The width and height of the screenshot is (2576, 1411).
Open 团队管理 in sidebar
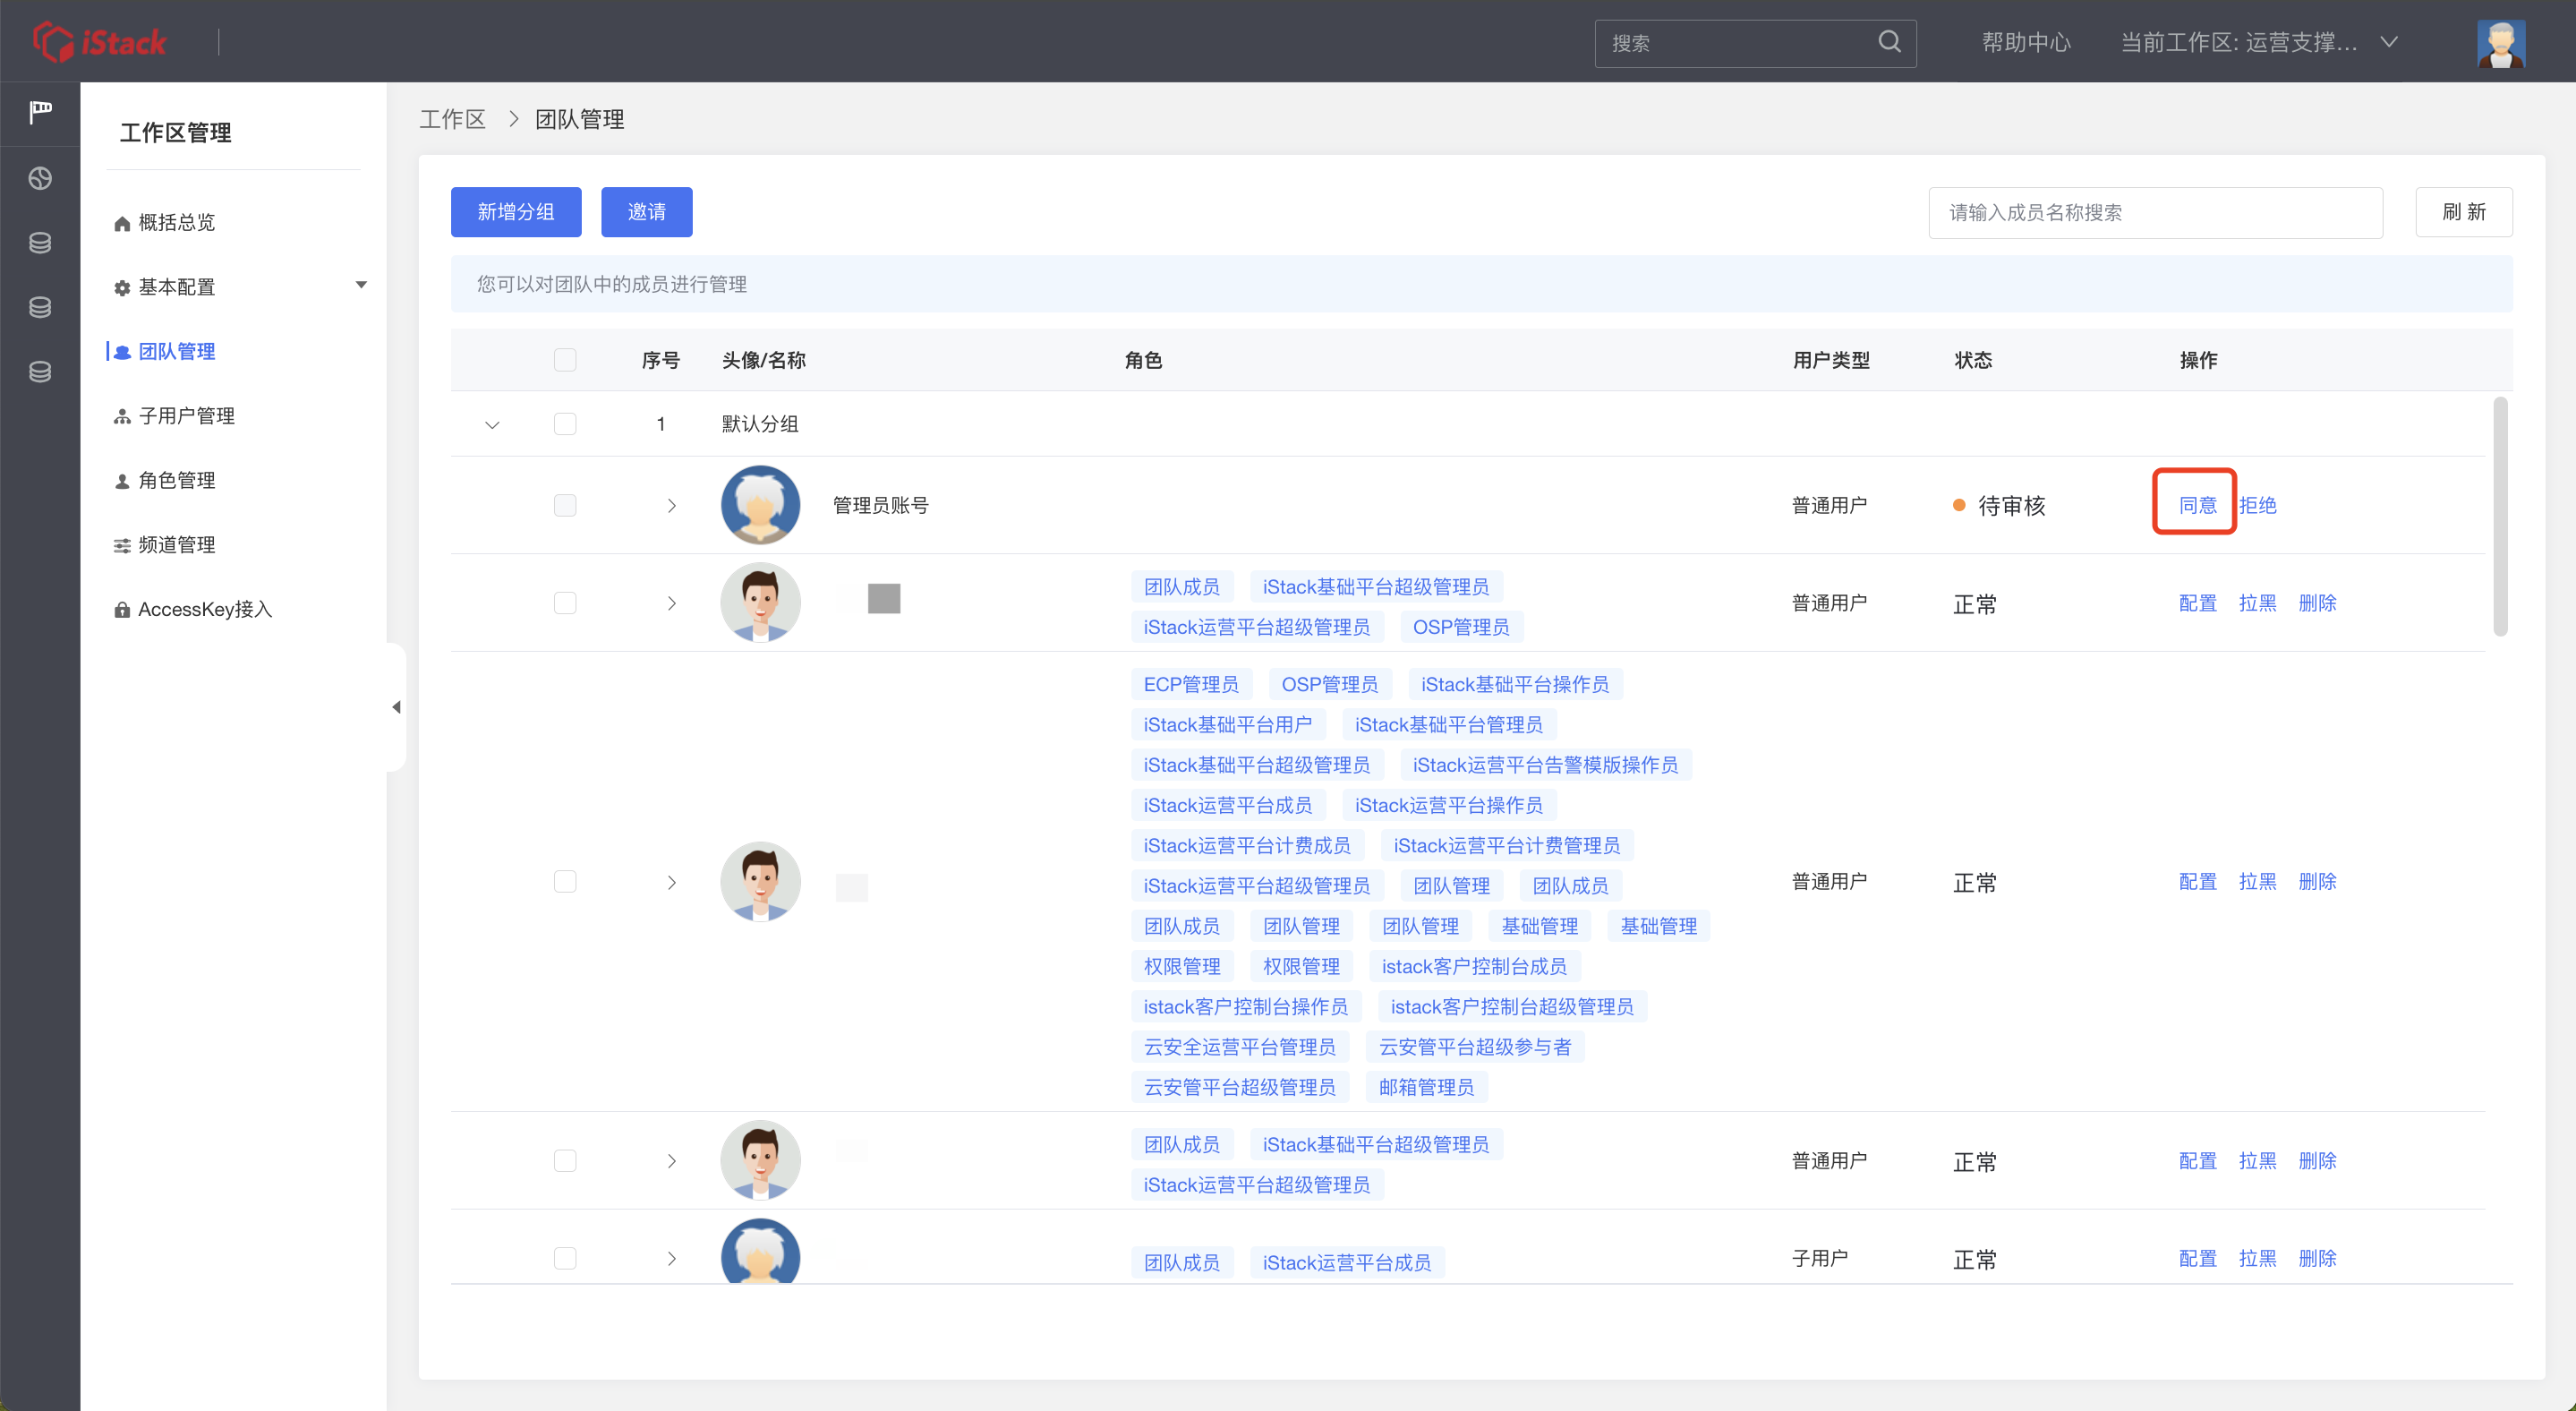click(176, 352)
